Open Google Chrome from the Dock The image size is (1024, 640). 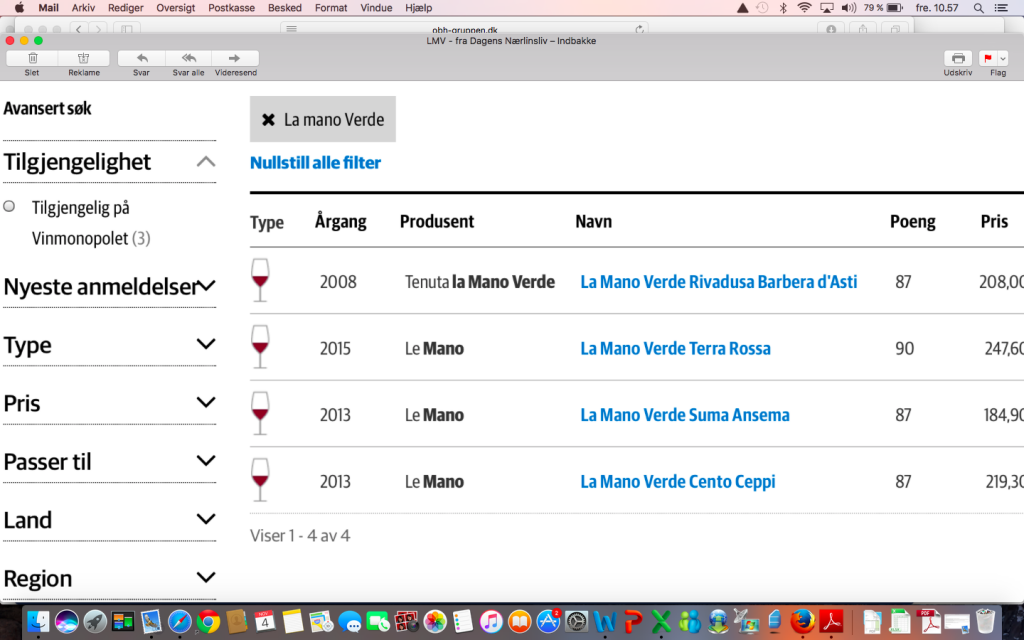coord(208,621)
